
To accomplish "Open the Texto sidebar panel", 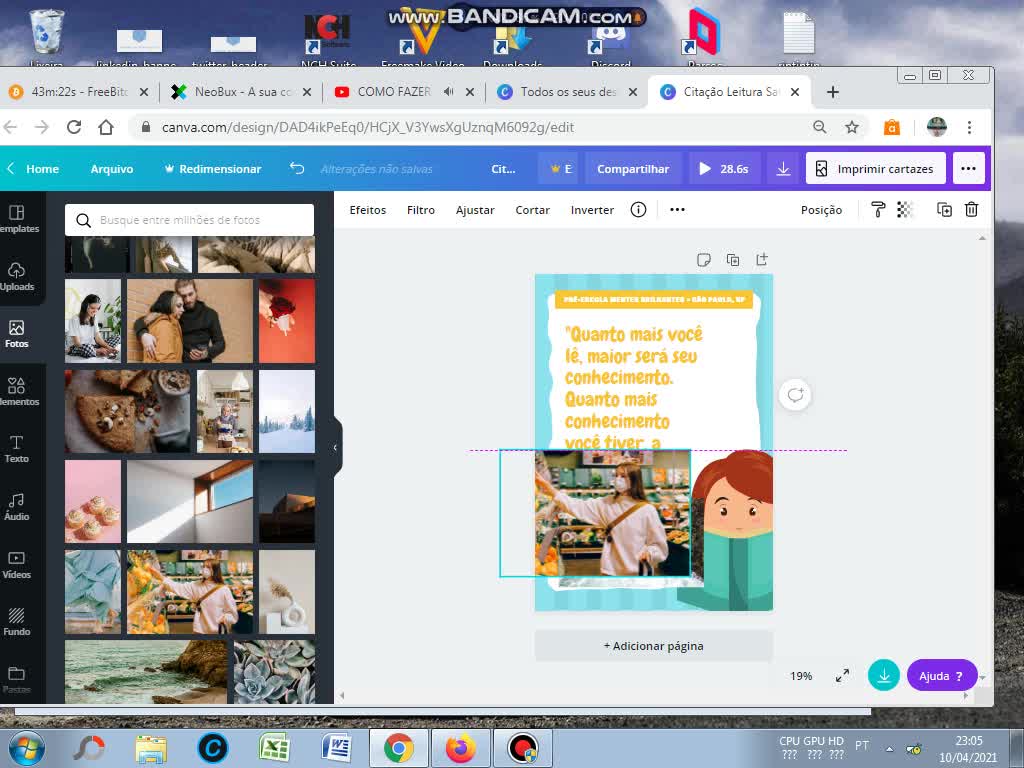I will tap(17, 449).
